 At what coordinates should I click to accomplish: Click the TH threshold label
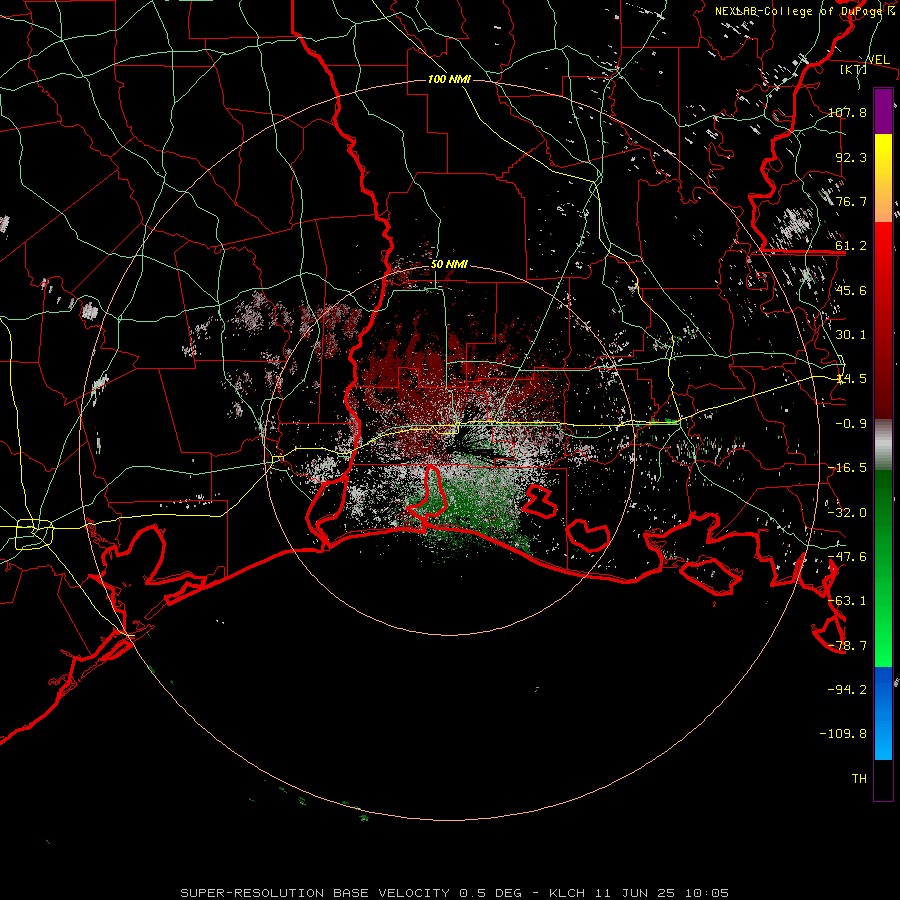pyautogui.click(x=859, y=778)
